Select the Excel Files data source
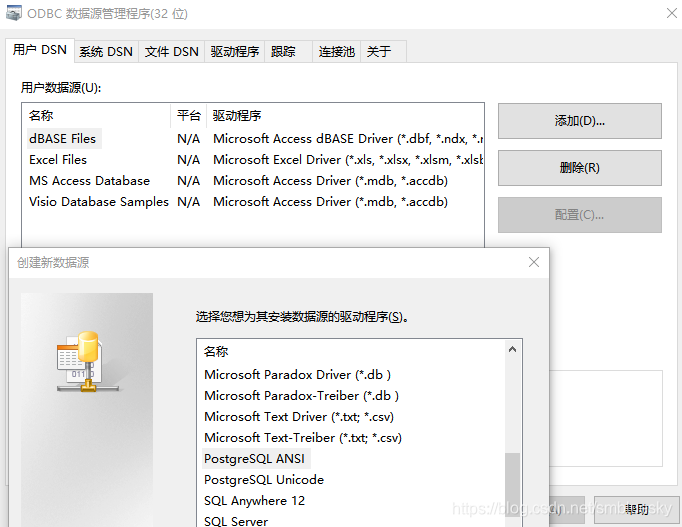 point(58,160)
